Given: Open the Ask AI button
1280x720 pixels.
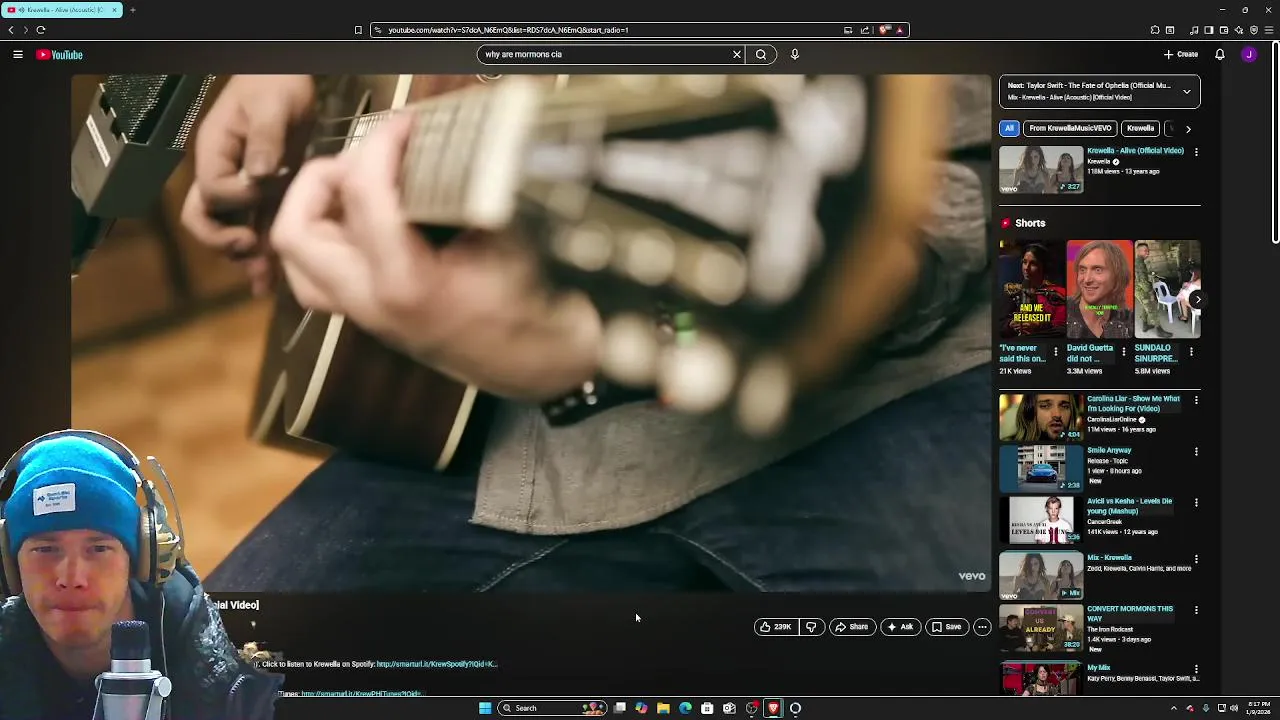Looking at the screenshot, I should 900,627.
